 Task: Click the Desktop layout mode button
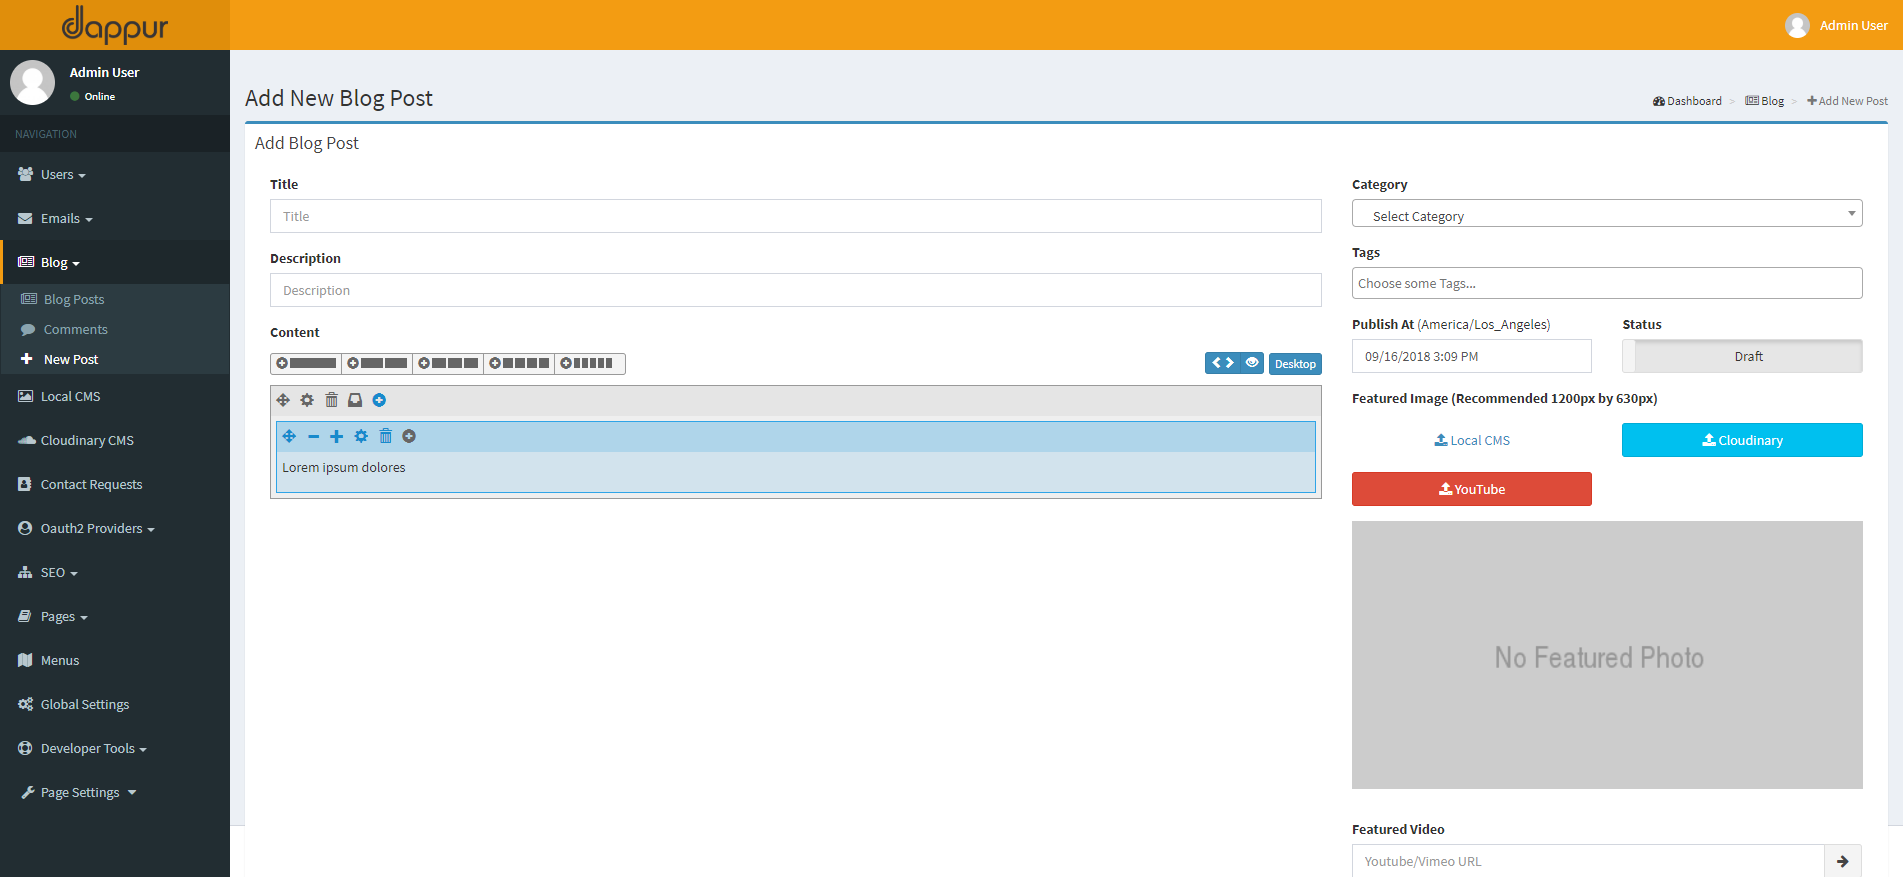(1295, 364)
